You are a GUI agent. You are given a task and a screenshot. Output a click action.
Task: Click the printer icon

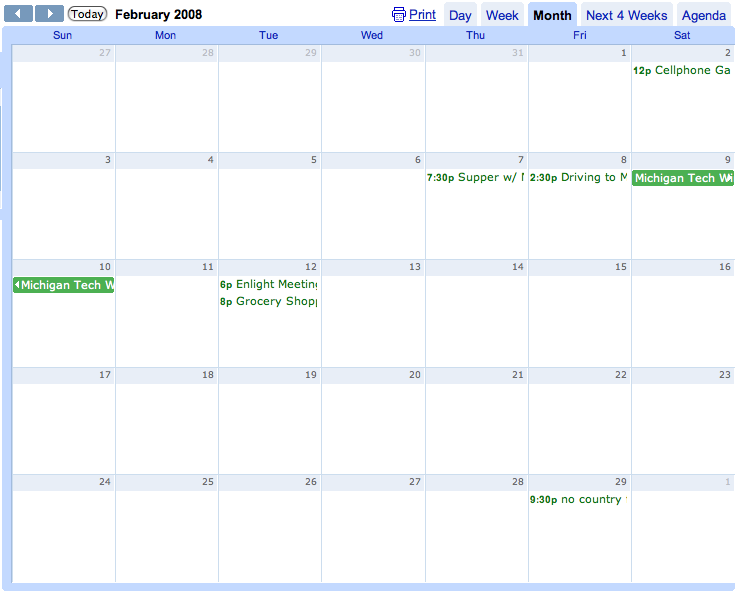(399, 15)
